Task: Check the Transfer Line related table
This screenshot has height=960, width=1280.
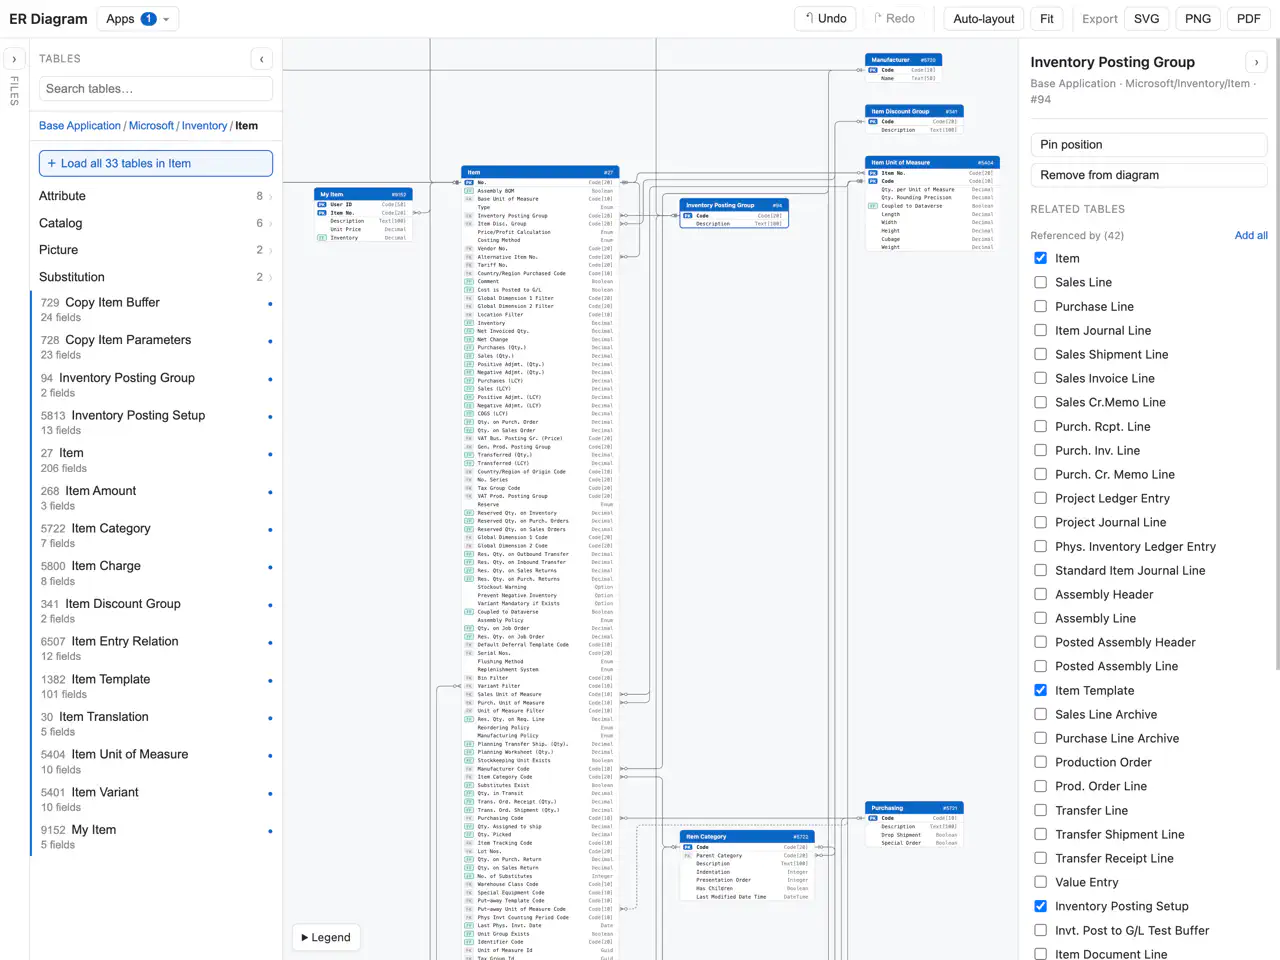Action: click(x=1040, y=810)
